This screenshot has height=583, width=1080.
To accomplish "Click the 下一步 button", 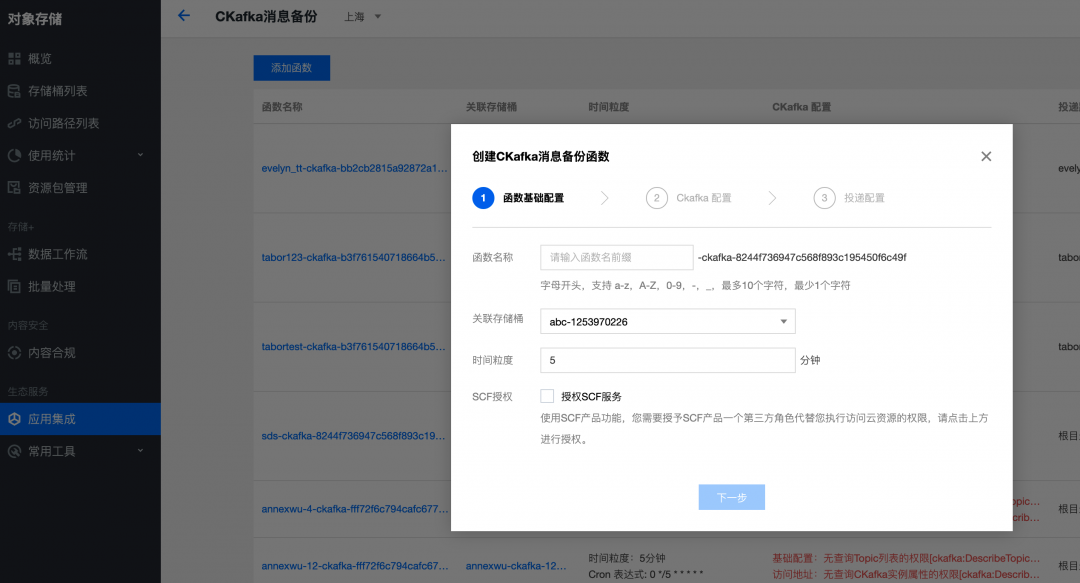I will coord(731,497).
